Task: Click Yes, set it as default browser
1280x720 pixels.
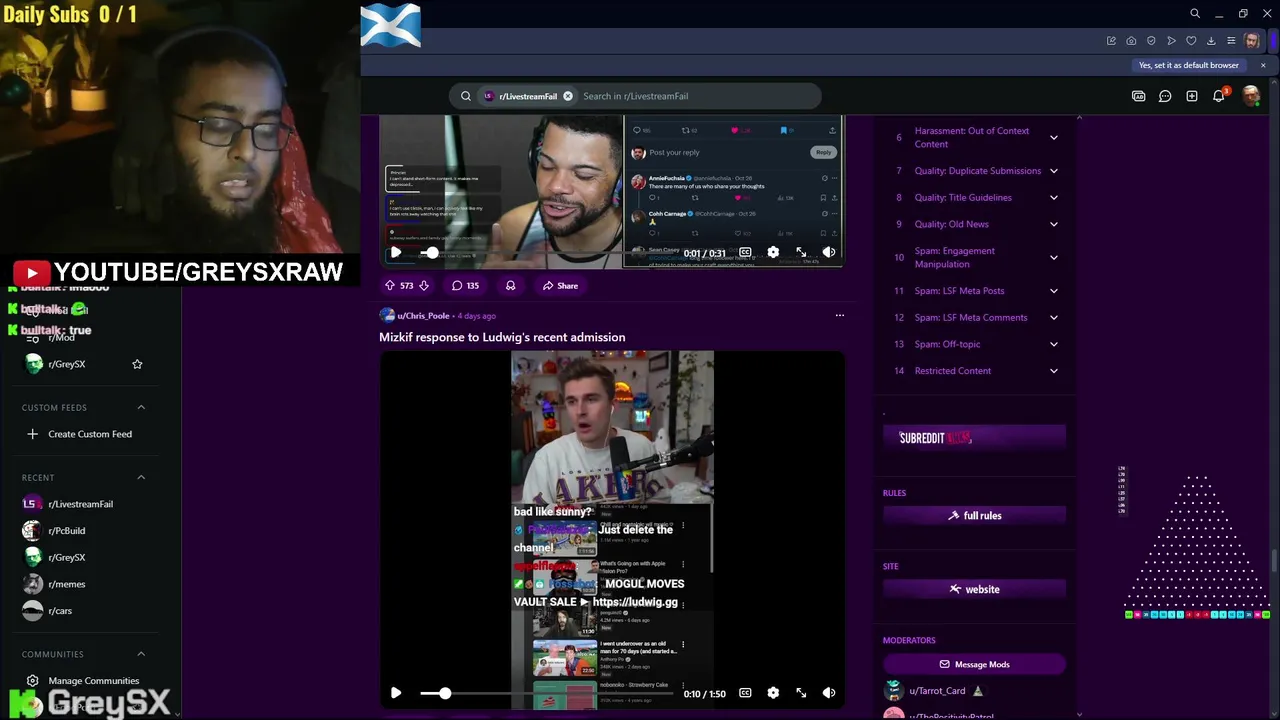Action: (x=1189, y=65)
